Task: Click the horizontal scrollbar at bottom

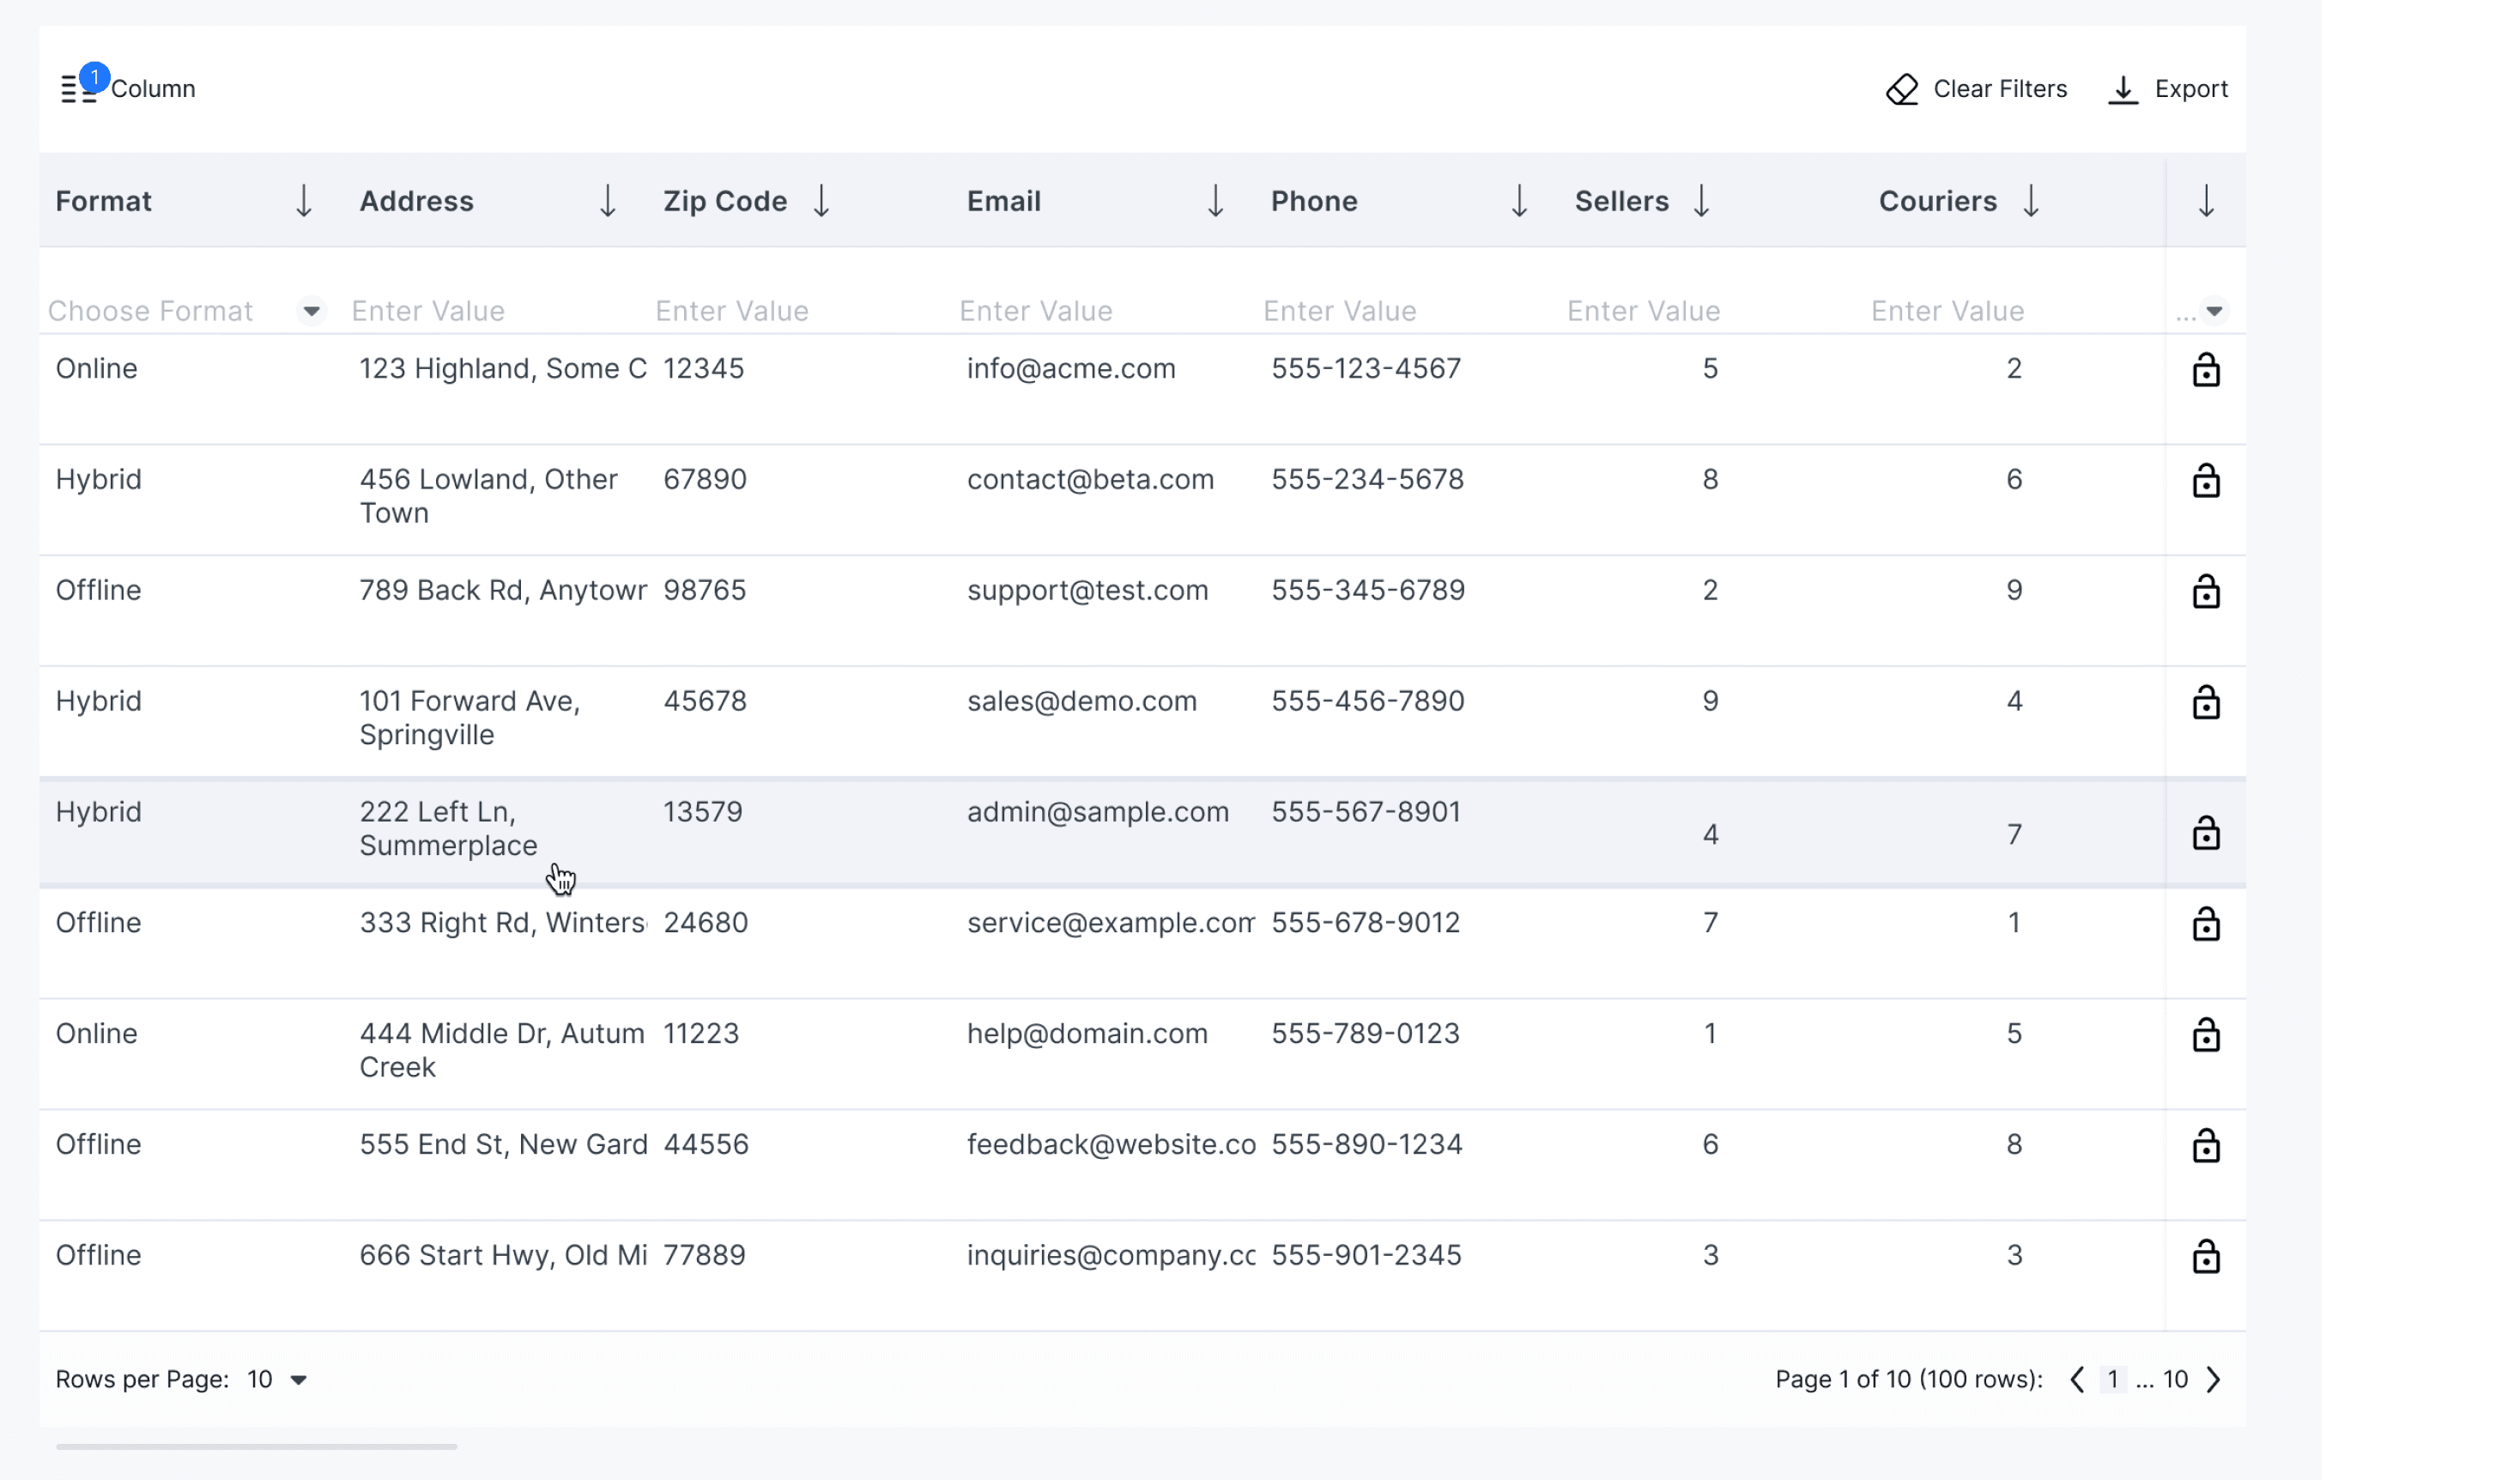Action: click(256, 1446)
